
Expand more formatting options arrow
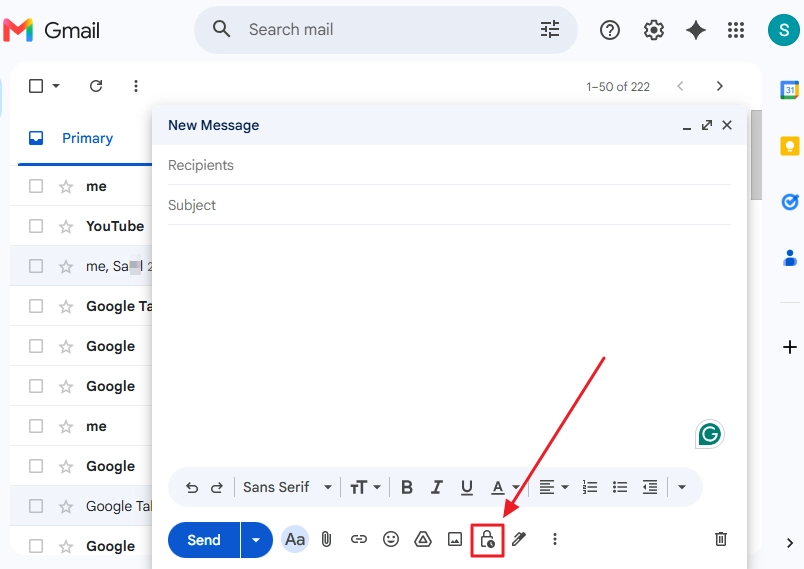coord(681,487)
